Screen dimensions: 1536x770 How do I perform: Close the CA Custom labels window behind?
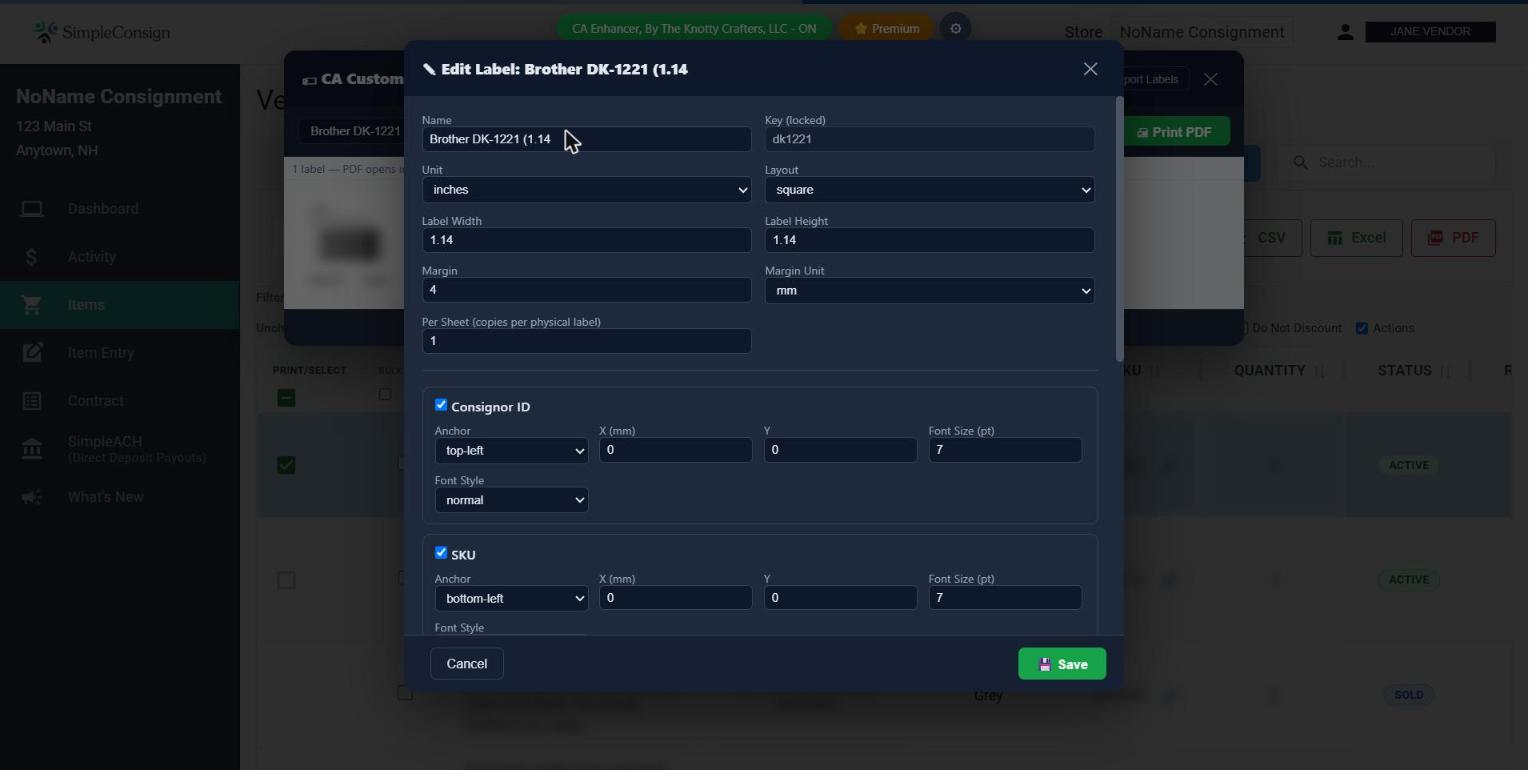[x=1211, y=79]
